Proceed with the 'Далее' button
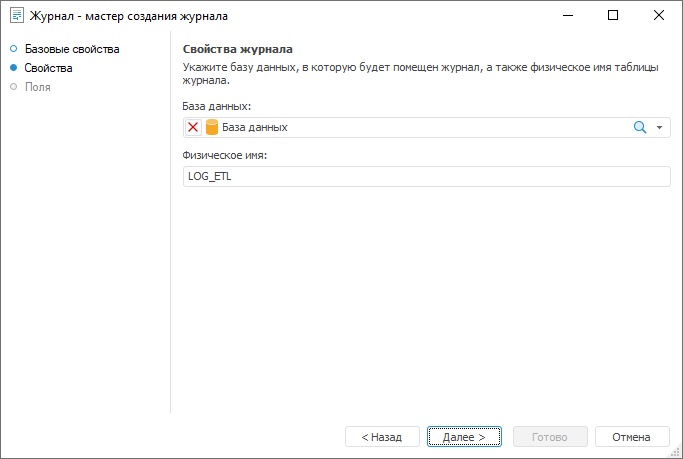The image size is (683, 459). pos(464,437)
